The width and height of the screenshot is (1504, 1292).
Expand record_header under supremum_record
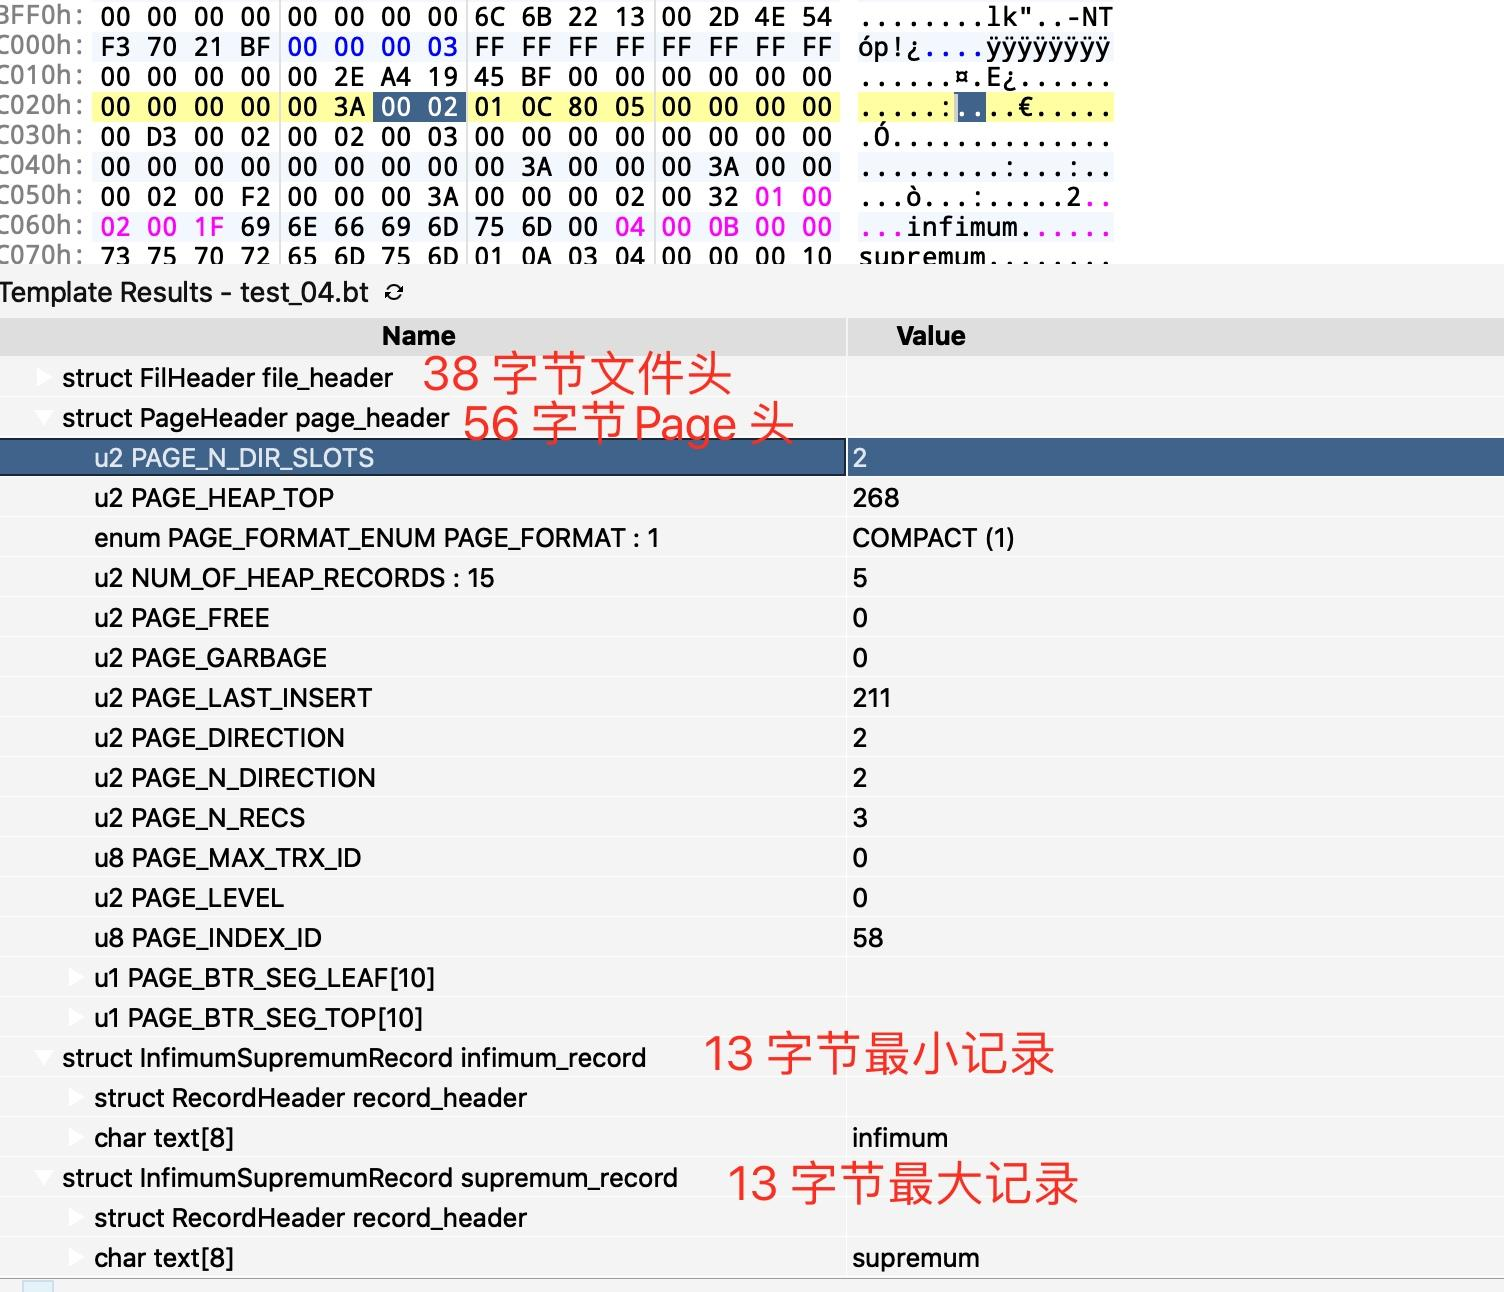coord(75,1218)
